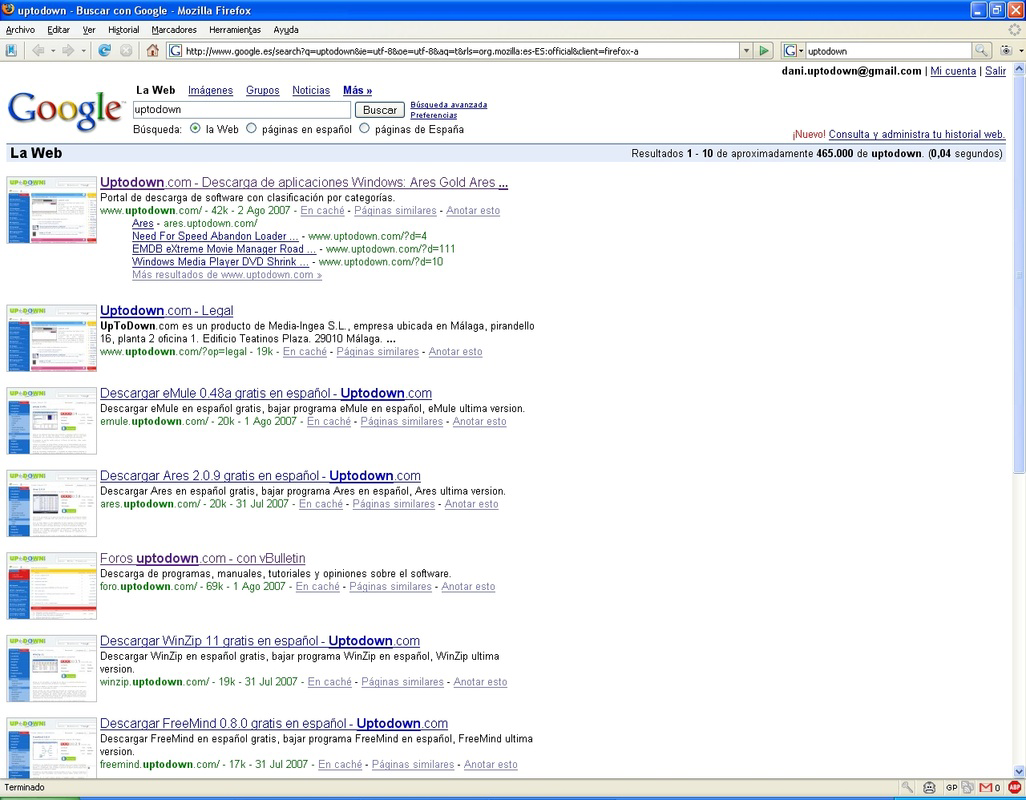Open the search engine selector dropdown

tap(794, 50)
